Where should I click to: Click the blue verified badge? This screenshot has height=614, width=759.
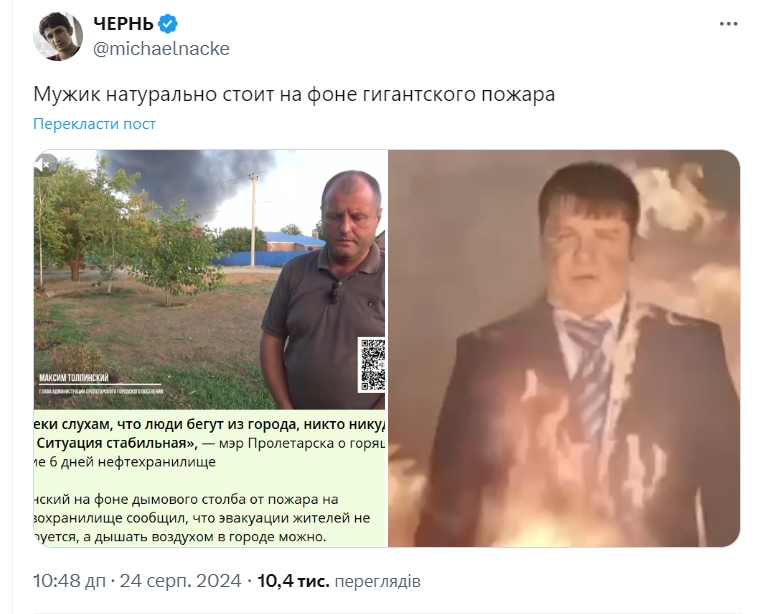tap(168, 23)
